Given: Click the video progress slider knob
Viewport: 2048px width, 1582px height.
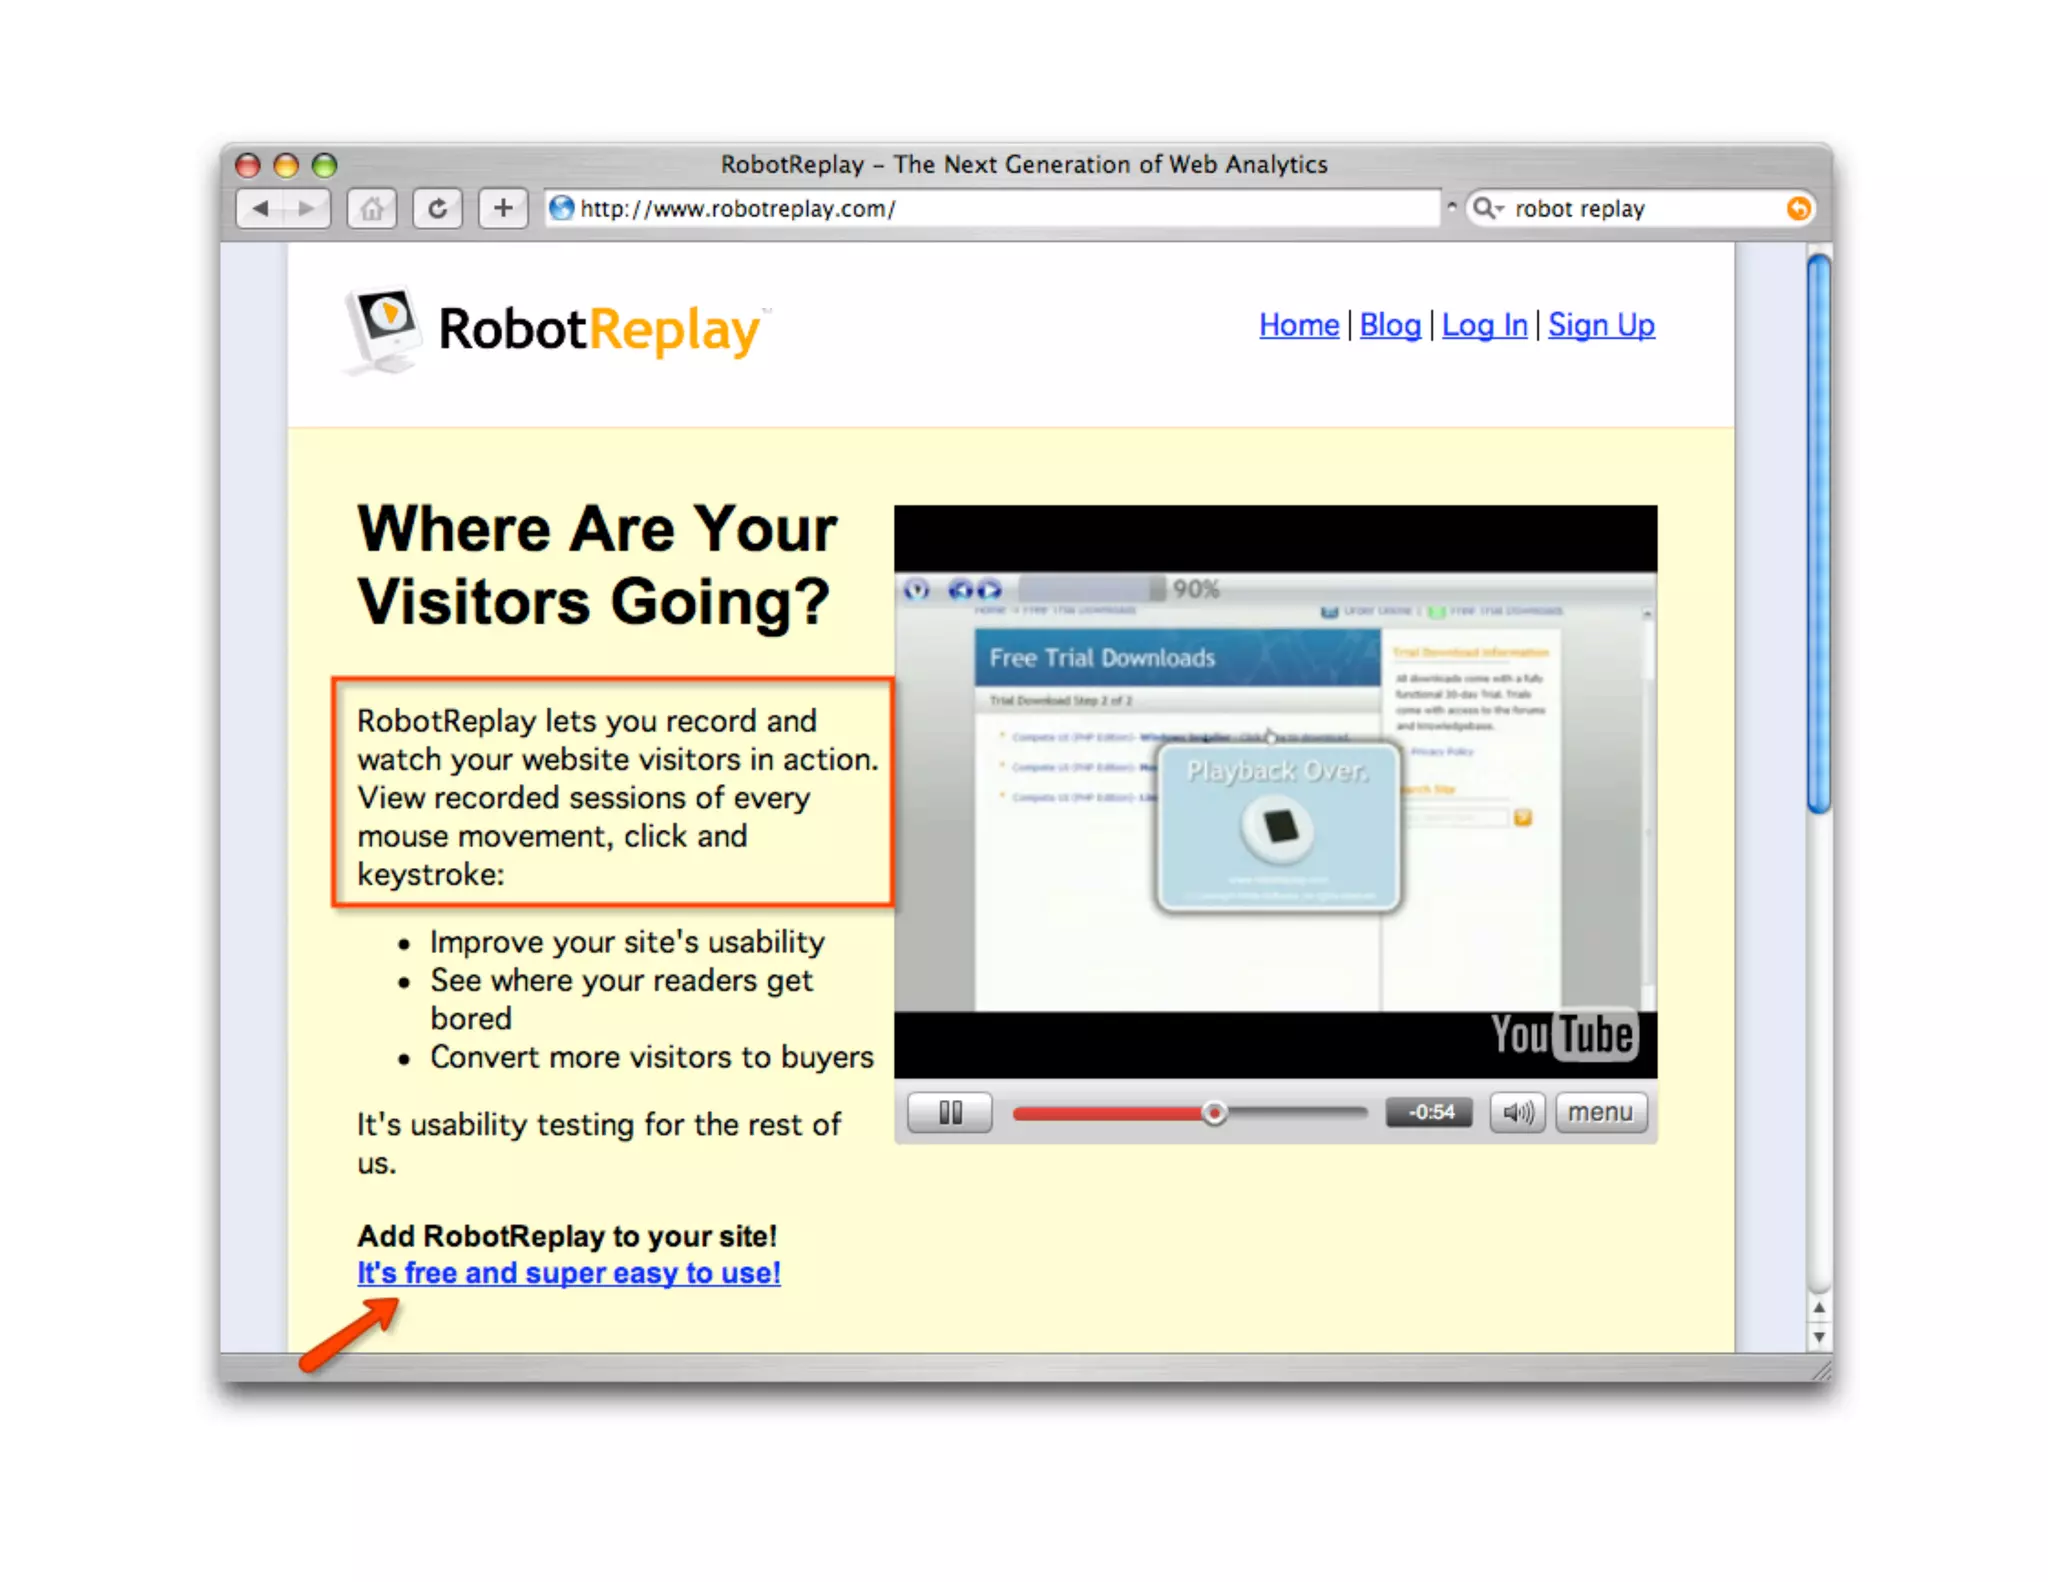Looking at the screenshot, I should point(1214,1112).
